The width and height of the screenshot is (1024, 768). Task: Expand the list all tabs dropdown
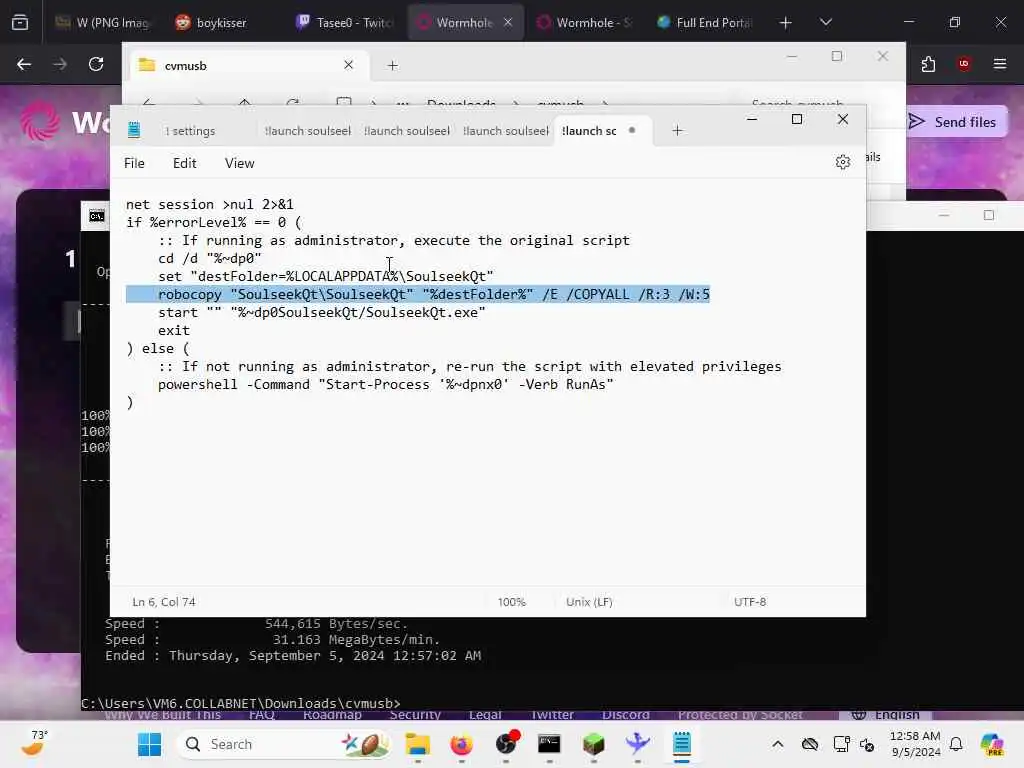826,22
